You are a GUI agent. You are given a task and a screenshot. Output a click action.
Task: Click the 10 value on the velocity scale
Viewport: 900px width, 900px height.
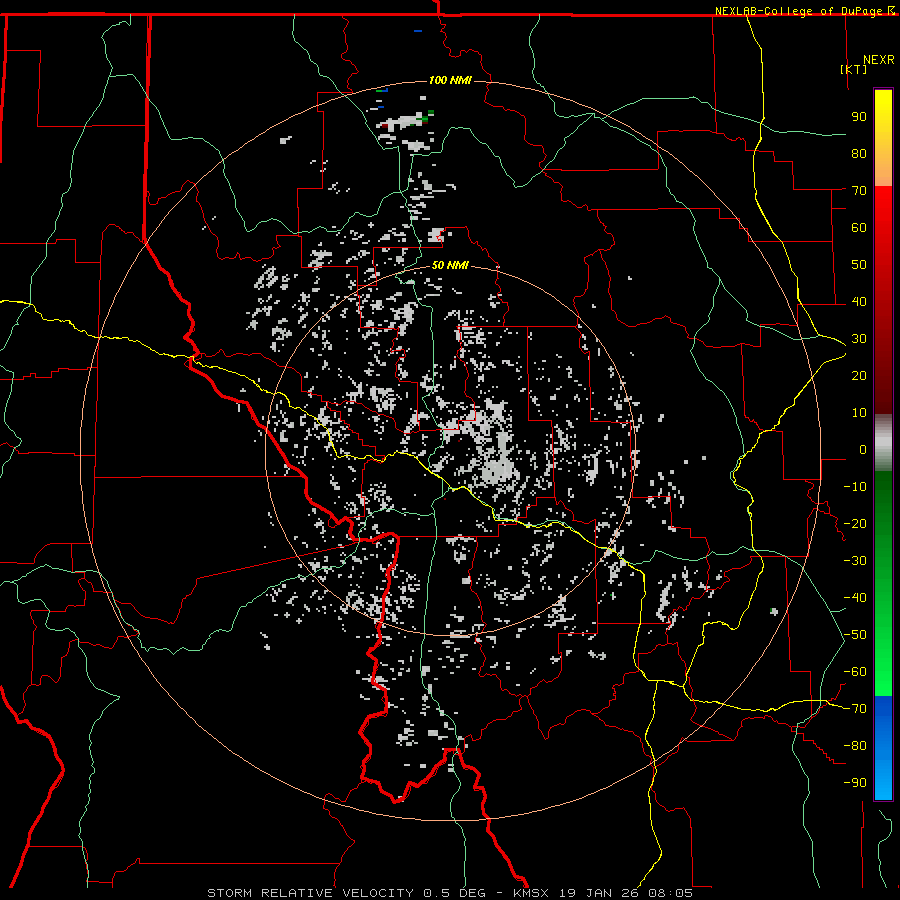(859, 413)
